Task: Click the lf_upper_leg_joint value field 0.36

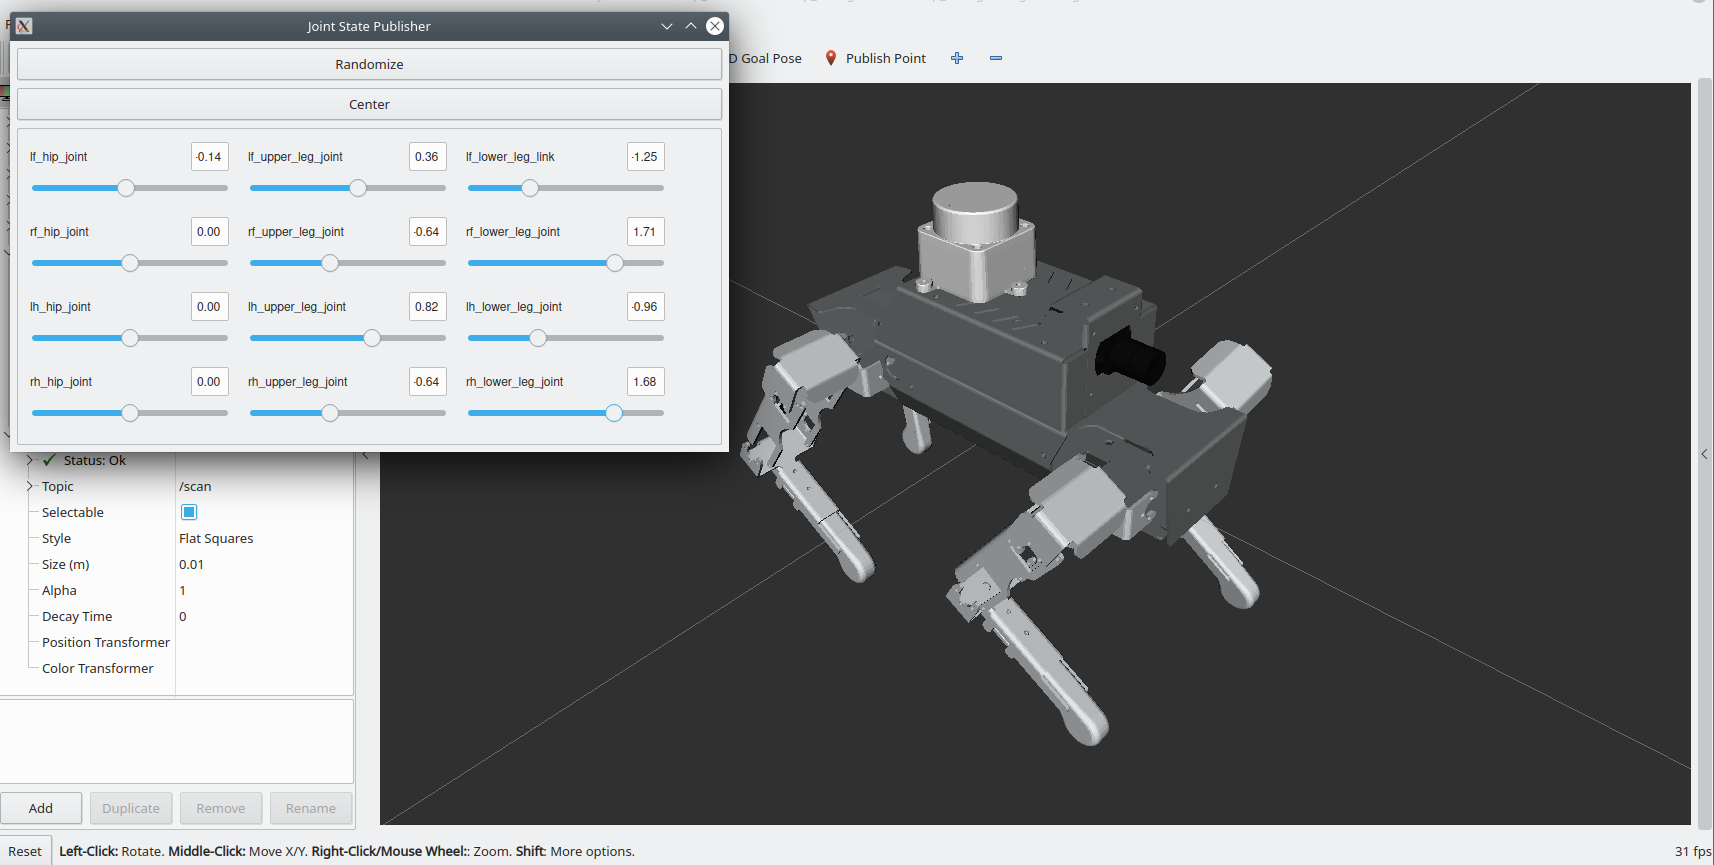Action: [x=428, y=157]
